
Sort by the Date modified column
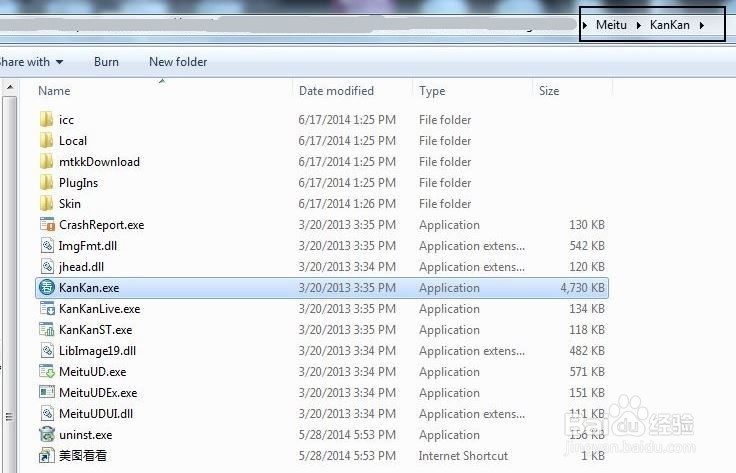point(336,91)
